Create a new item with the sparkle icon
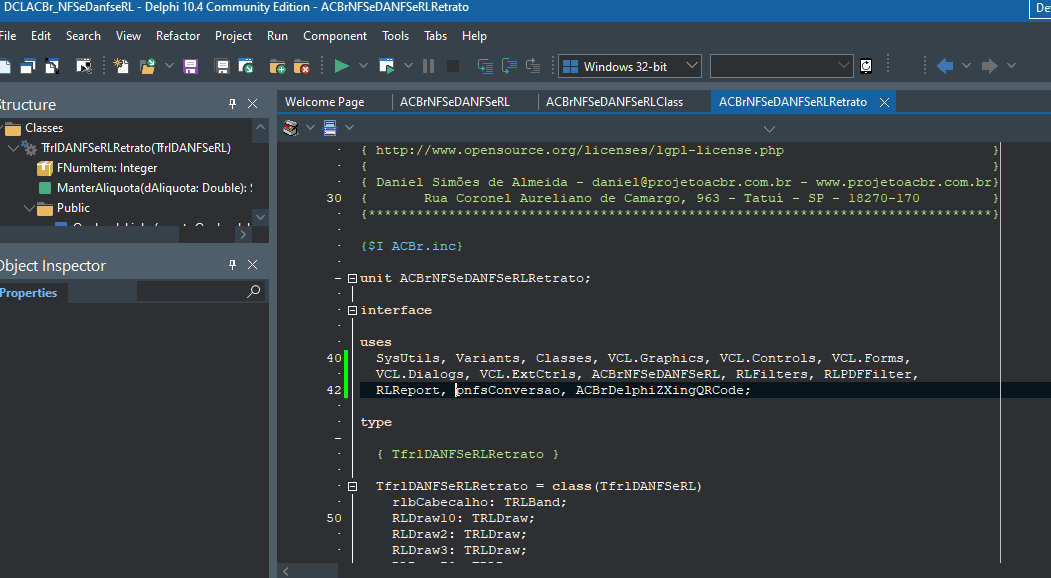This screenshot has width=1051, height=578. tap(121, 66)
